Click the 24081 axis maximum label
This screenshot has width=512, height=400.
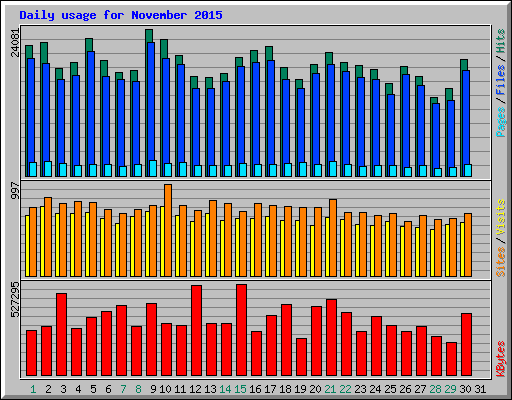point(15,43)
